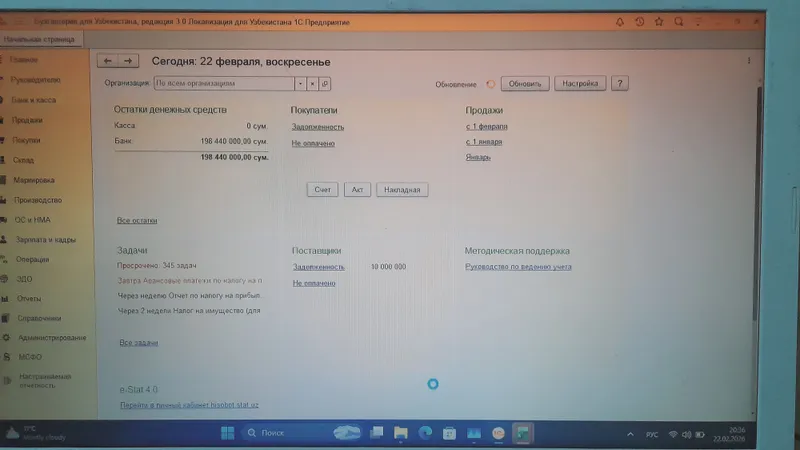This screenshot has height=450, width=800.
Task: Open the Производство section
Action: click(38, 200)
